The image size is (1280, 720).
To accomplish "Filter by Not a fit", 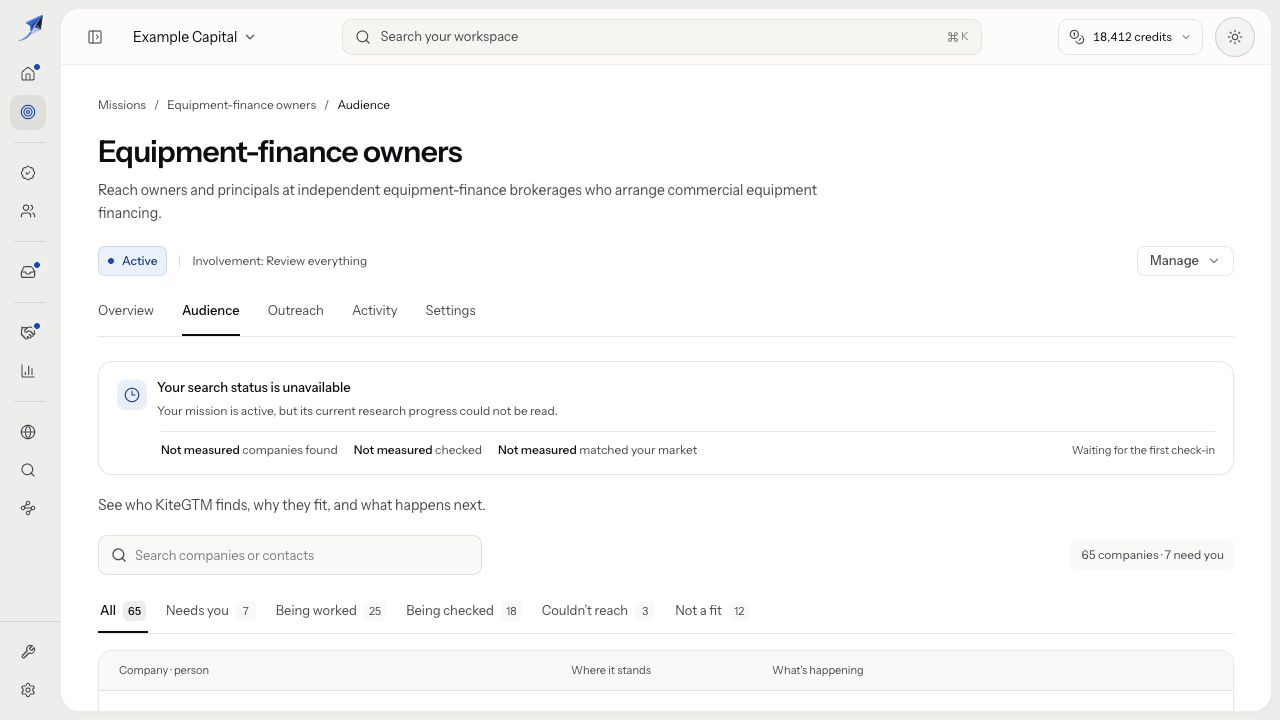I will (711, 611).
